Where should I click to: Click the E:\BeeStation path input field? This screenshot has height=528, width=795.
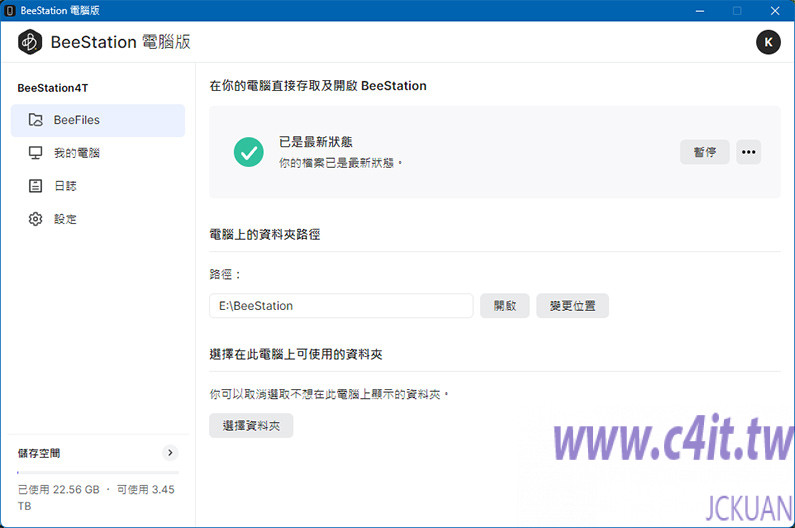pyautogui.click(x=341, y=306)
